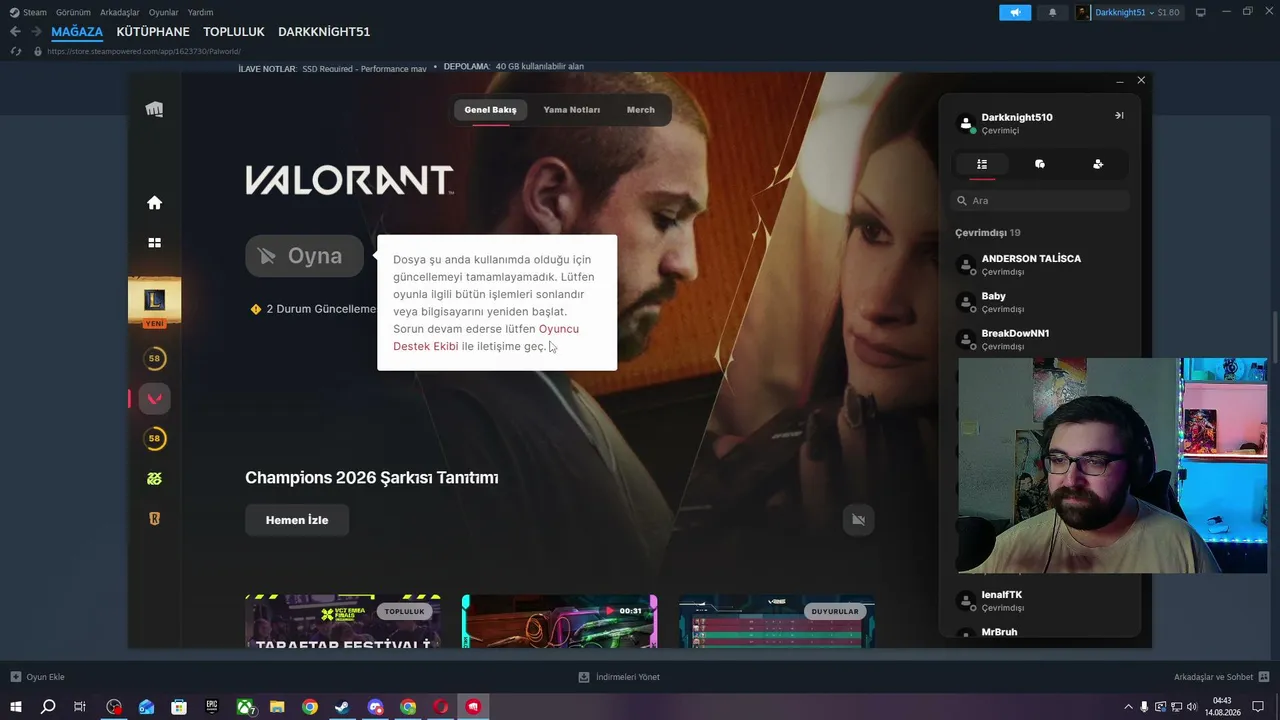Open the Oyunlar menu

163,12
